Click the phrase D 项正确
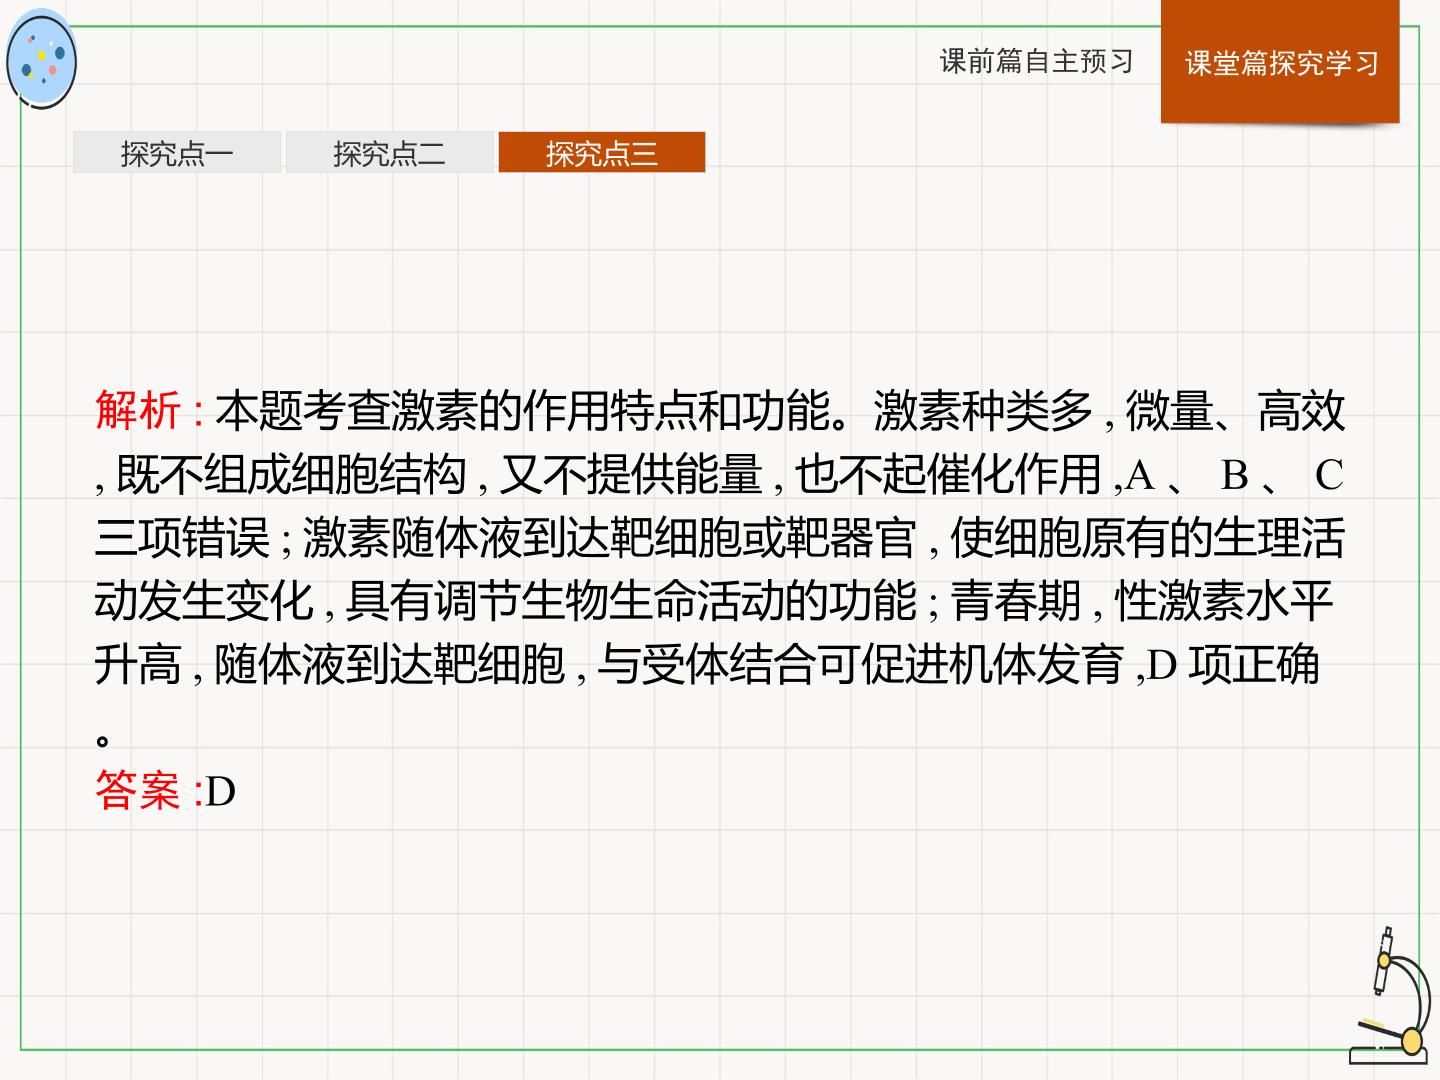The width and height of the screenshot is (1440, 1080). [x=1234, y=664]
